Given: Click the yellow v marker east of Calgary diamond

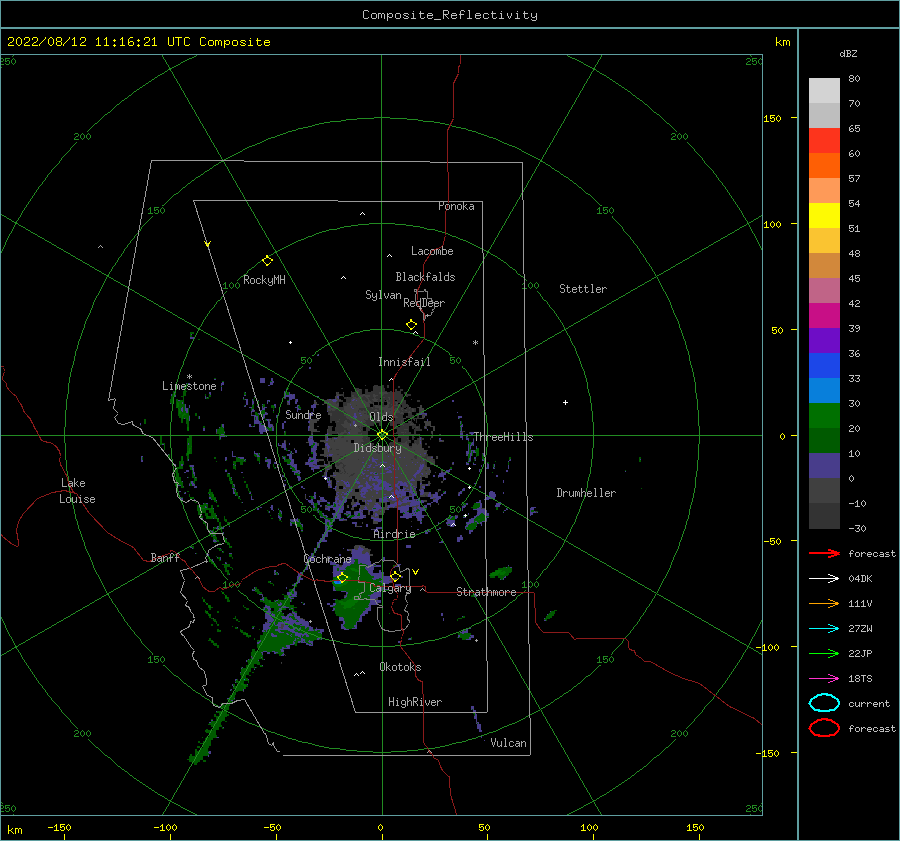Looking at the screenshot, I should [416, 572].
